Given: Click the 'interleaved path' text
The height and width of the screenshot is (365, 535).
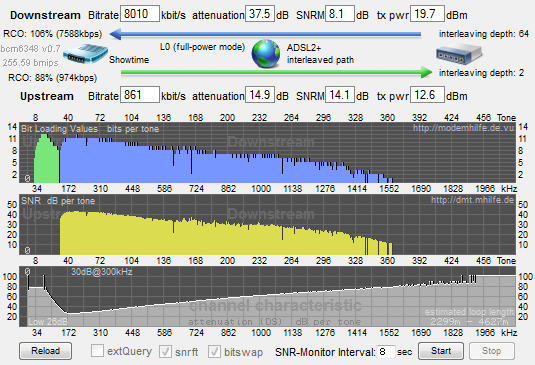Looking at the screenshot, I should click(320, 60).
